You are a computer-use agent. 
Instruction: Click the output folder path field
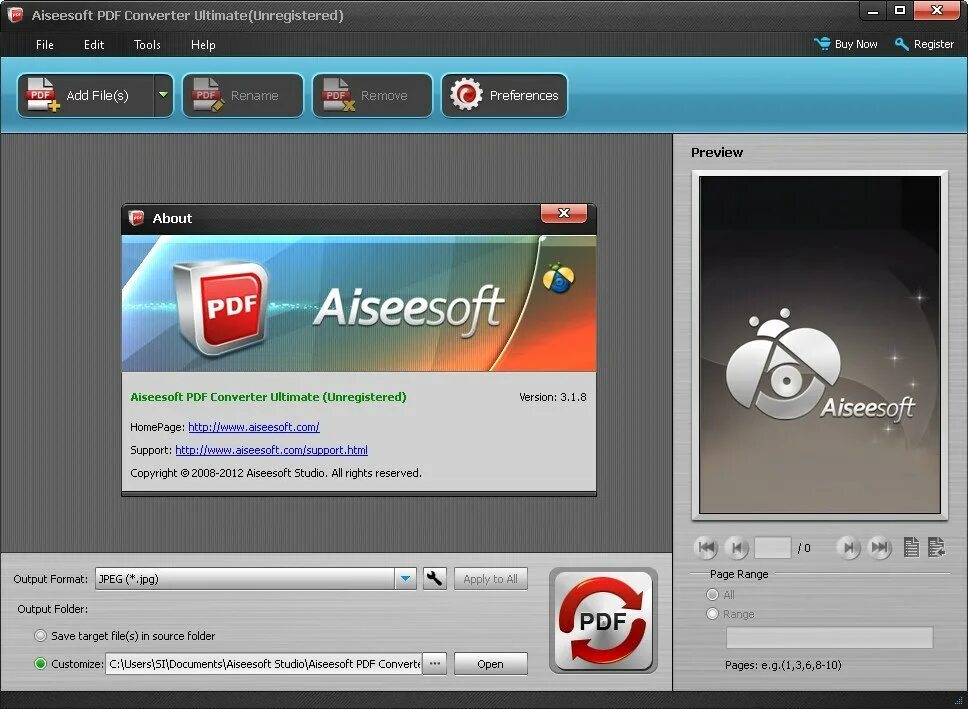coord(264,664)
